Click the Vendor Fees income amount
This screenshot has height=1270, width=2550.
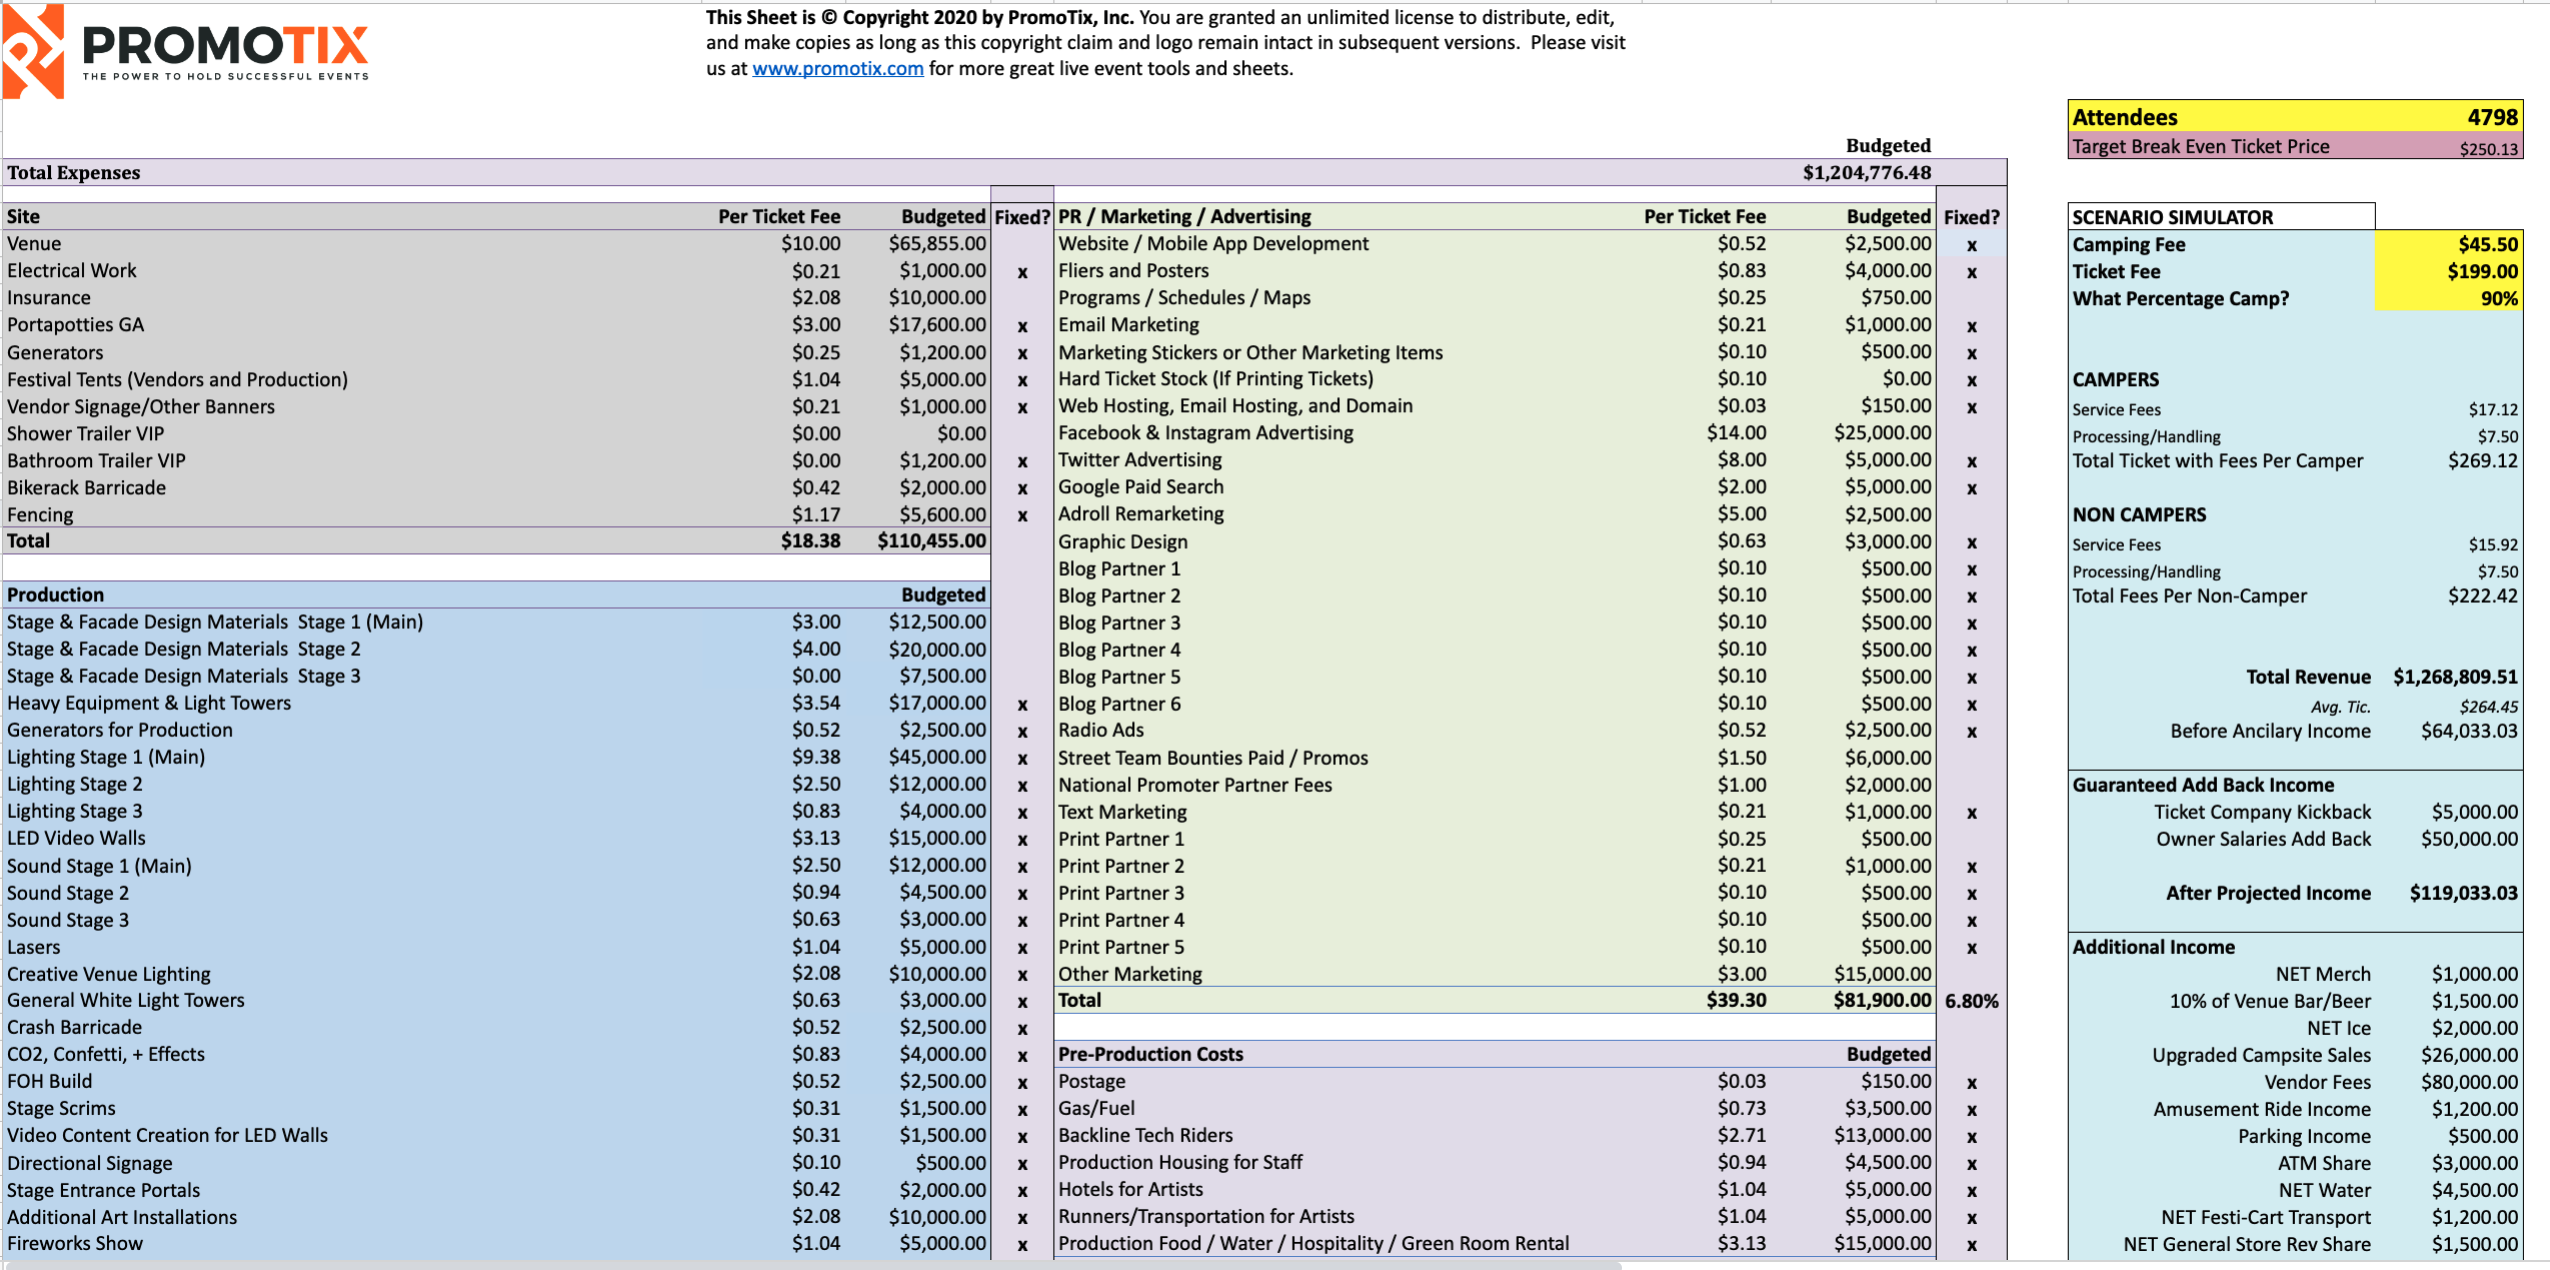2480,1081
